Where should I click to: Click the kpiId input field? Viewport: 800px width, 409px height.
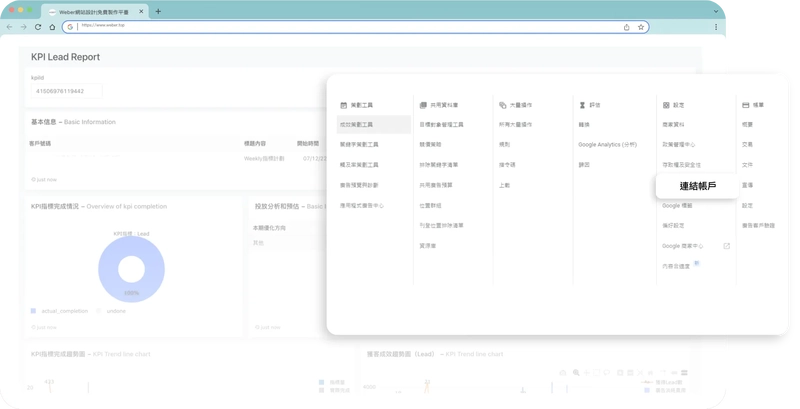click(66, 91)
